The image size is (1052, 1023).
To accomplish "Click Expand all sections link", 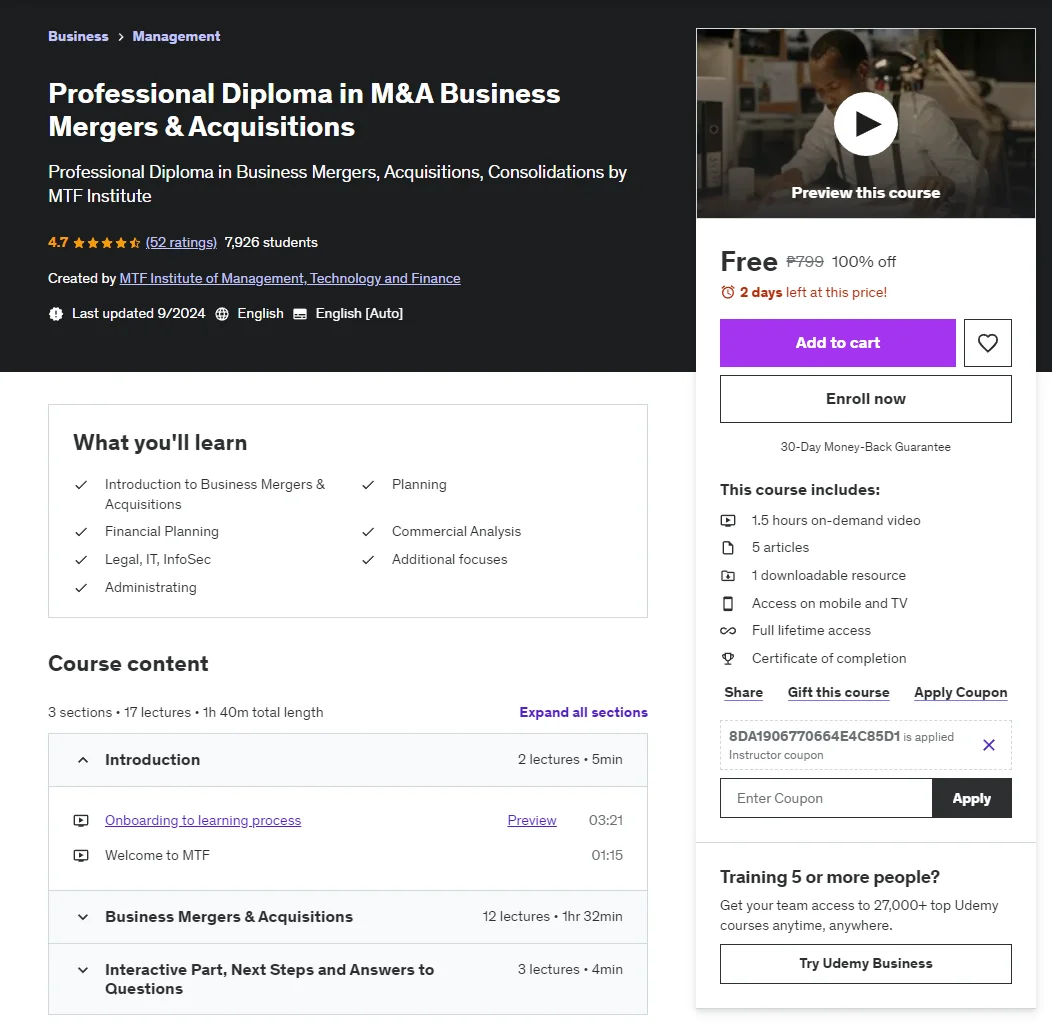I will point(583,712).
